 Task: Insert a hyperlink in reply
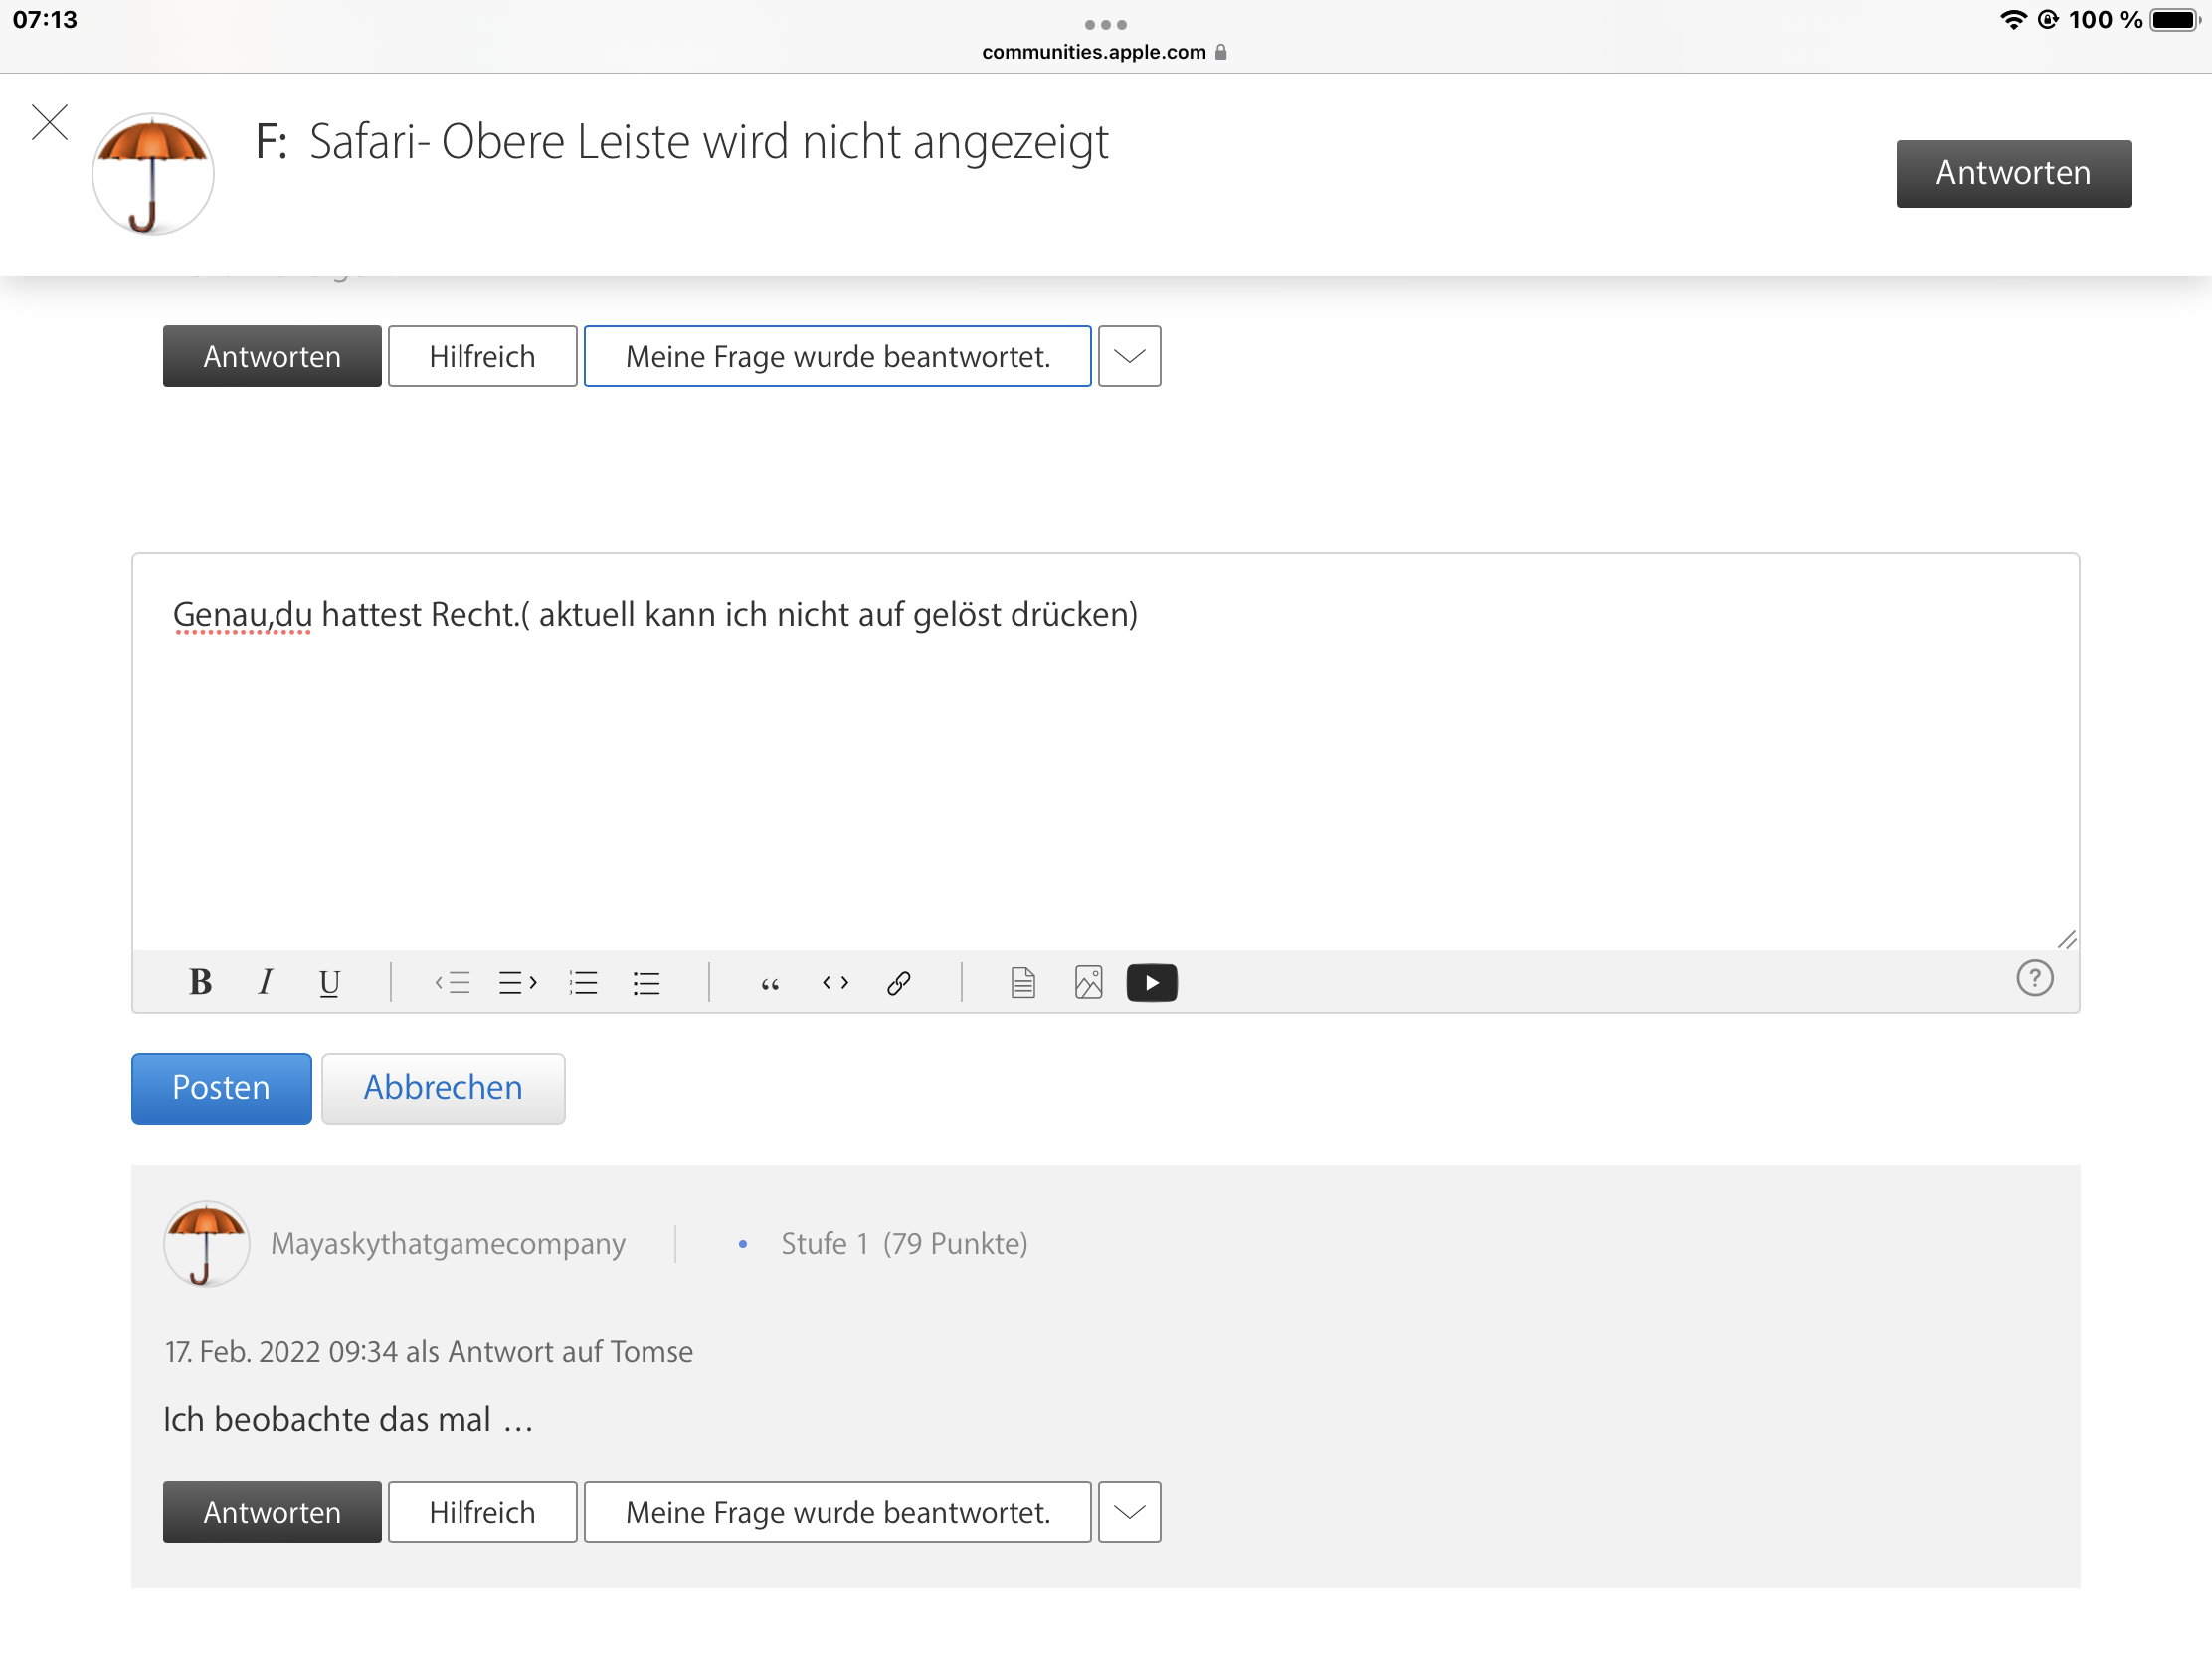point(899,982)
